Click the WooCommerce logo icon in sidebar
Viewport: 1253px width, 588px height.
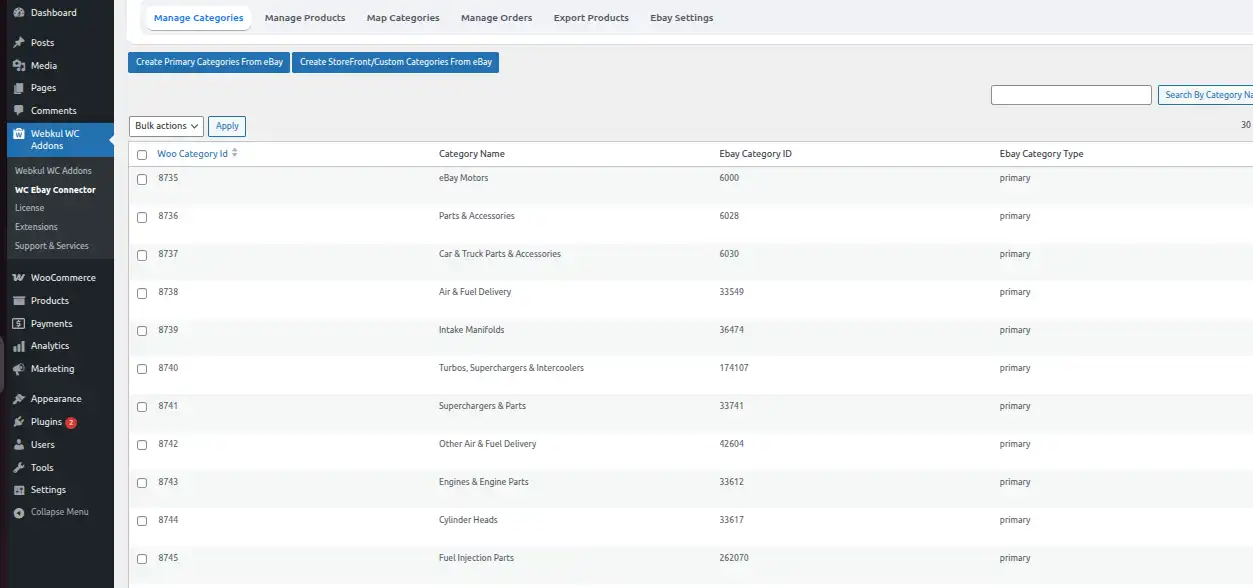[19, 278]
